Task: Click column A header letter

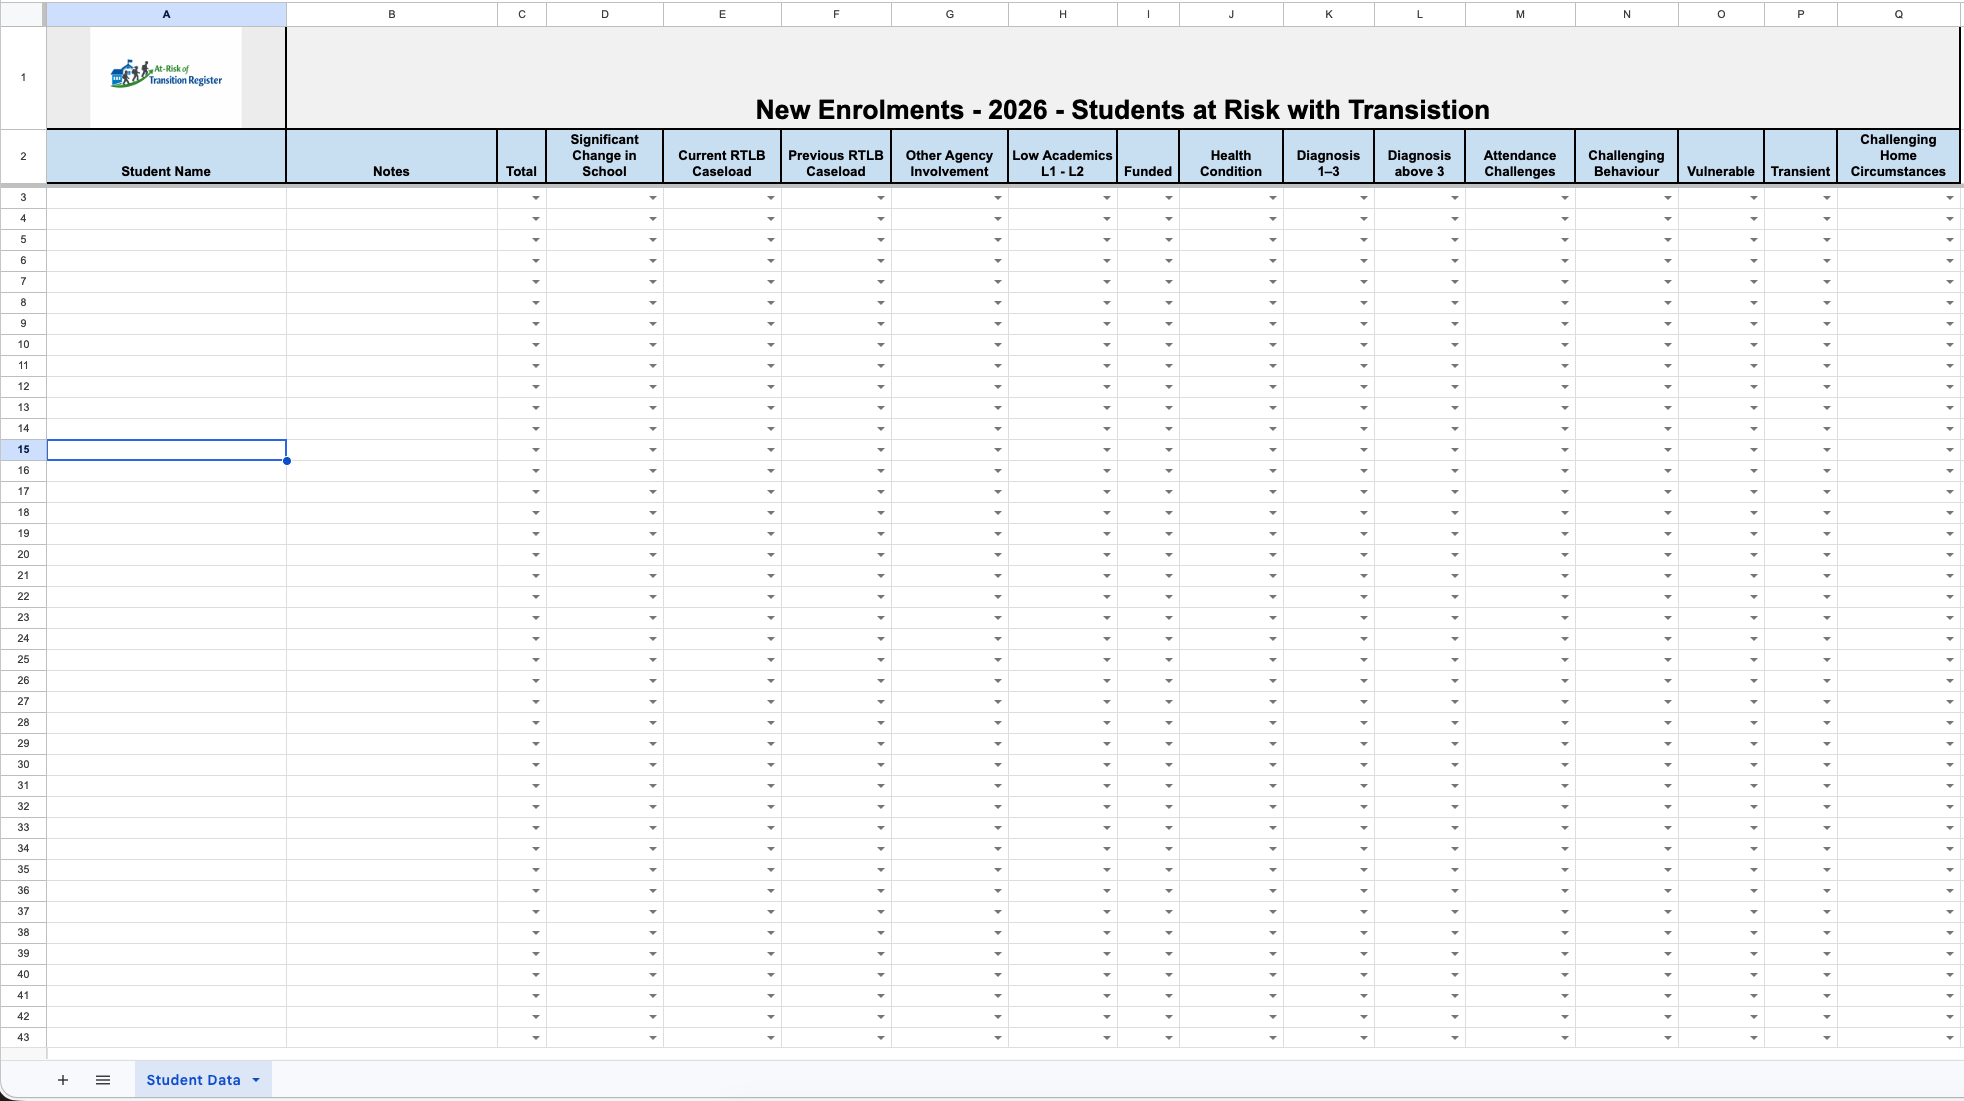Action: tap(166, 14)
